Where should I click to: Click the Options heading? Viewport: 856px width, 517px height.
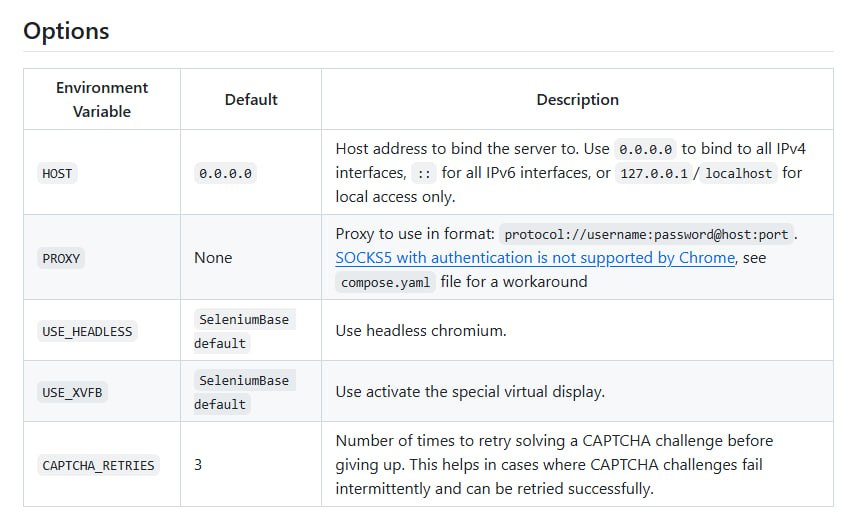point(66,31)
